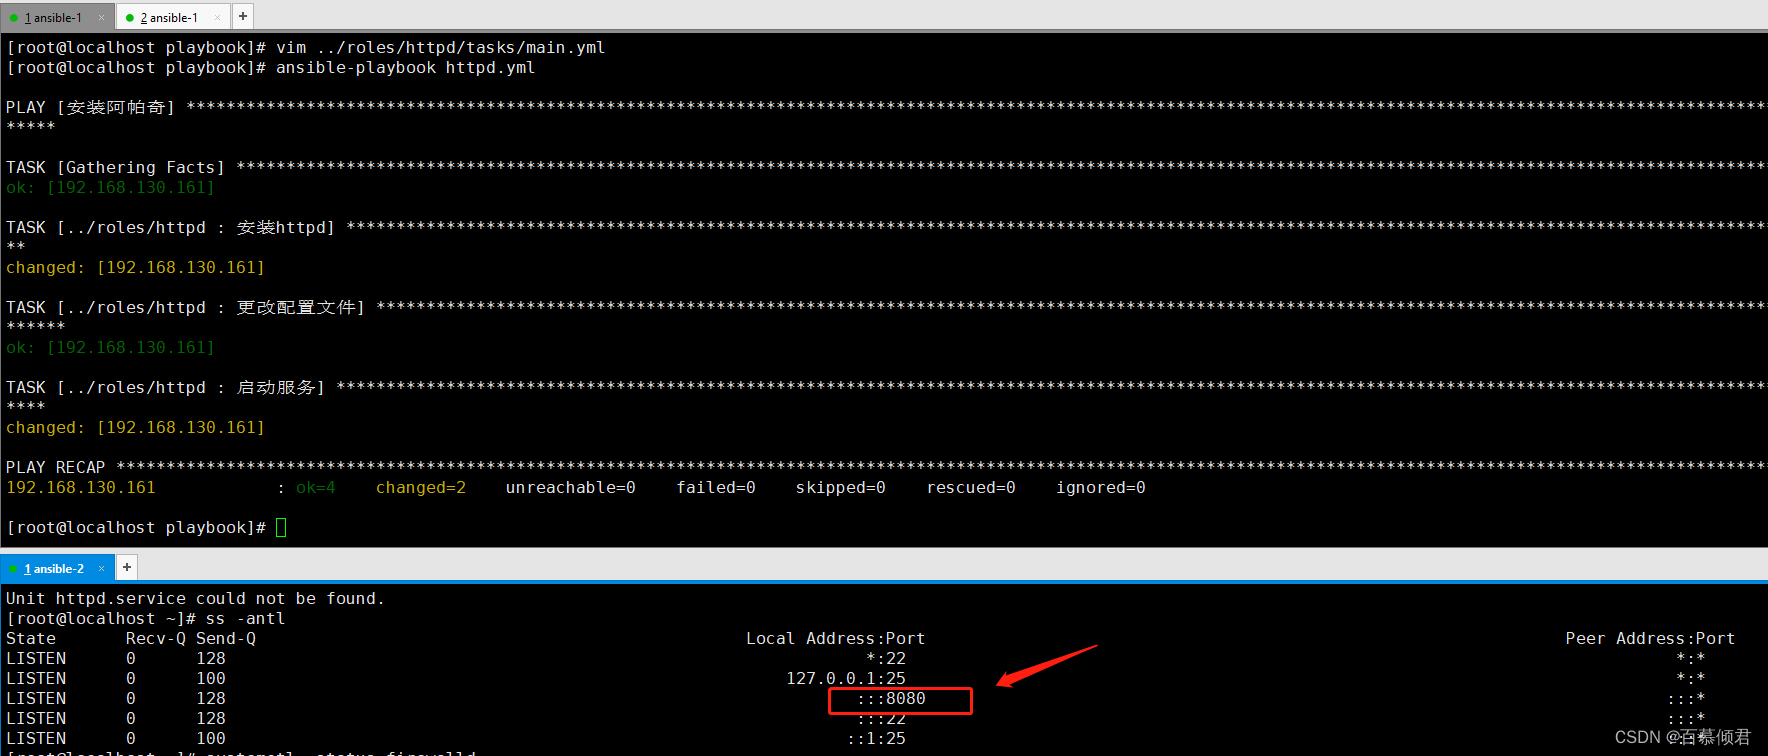Image resolution: width=1768 pixels, height=756 pixels.
Task: Click the 'ok=4' recap value
Action: (x=316, y=487)
